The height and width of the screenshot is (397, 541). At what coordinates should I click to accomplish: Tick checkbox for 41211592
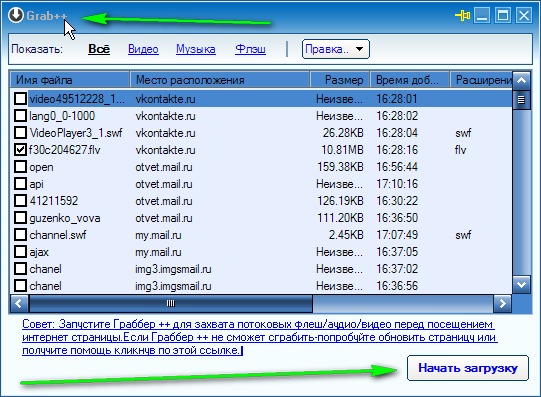(x=20, y=200)
